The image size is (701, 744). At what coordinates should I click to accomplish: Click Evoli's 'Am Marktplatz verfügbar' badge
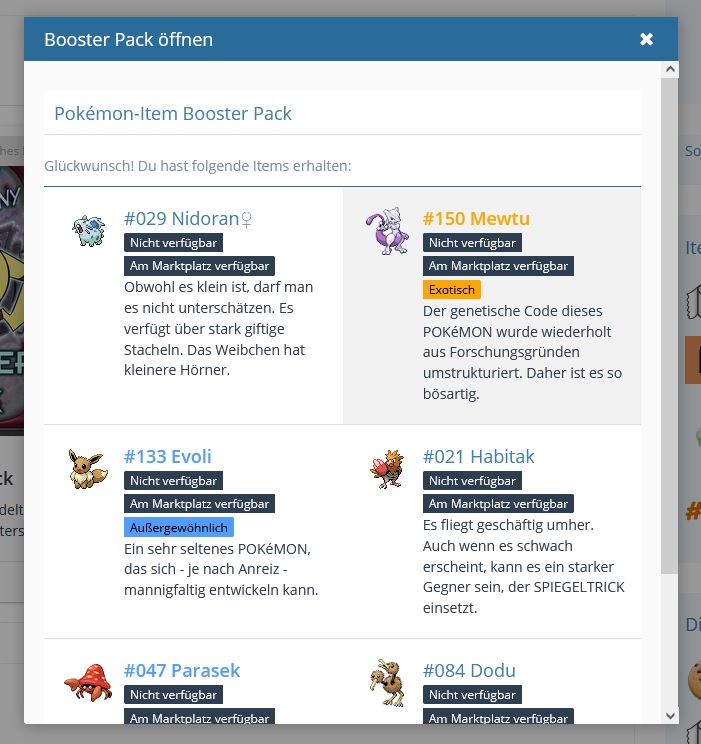pyautogui.click(x=199, y=504)
